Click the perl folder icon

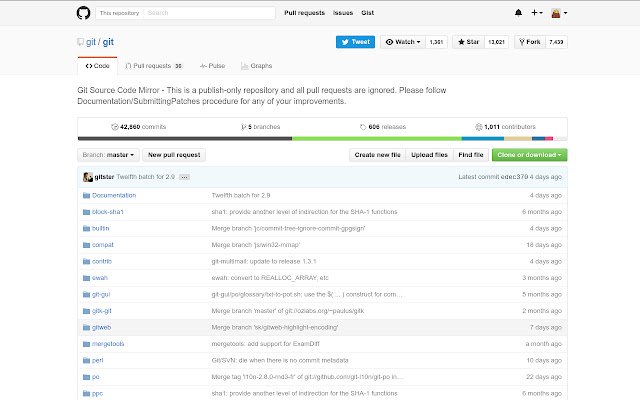tap(86, 360)
